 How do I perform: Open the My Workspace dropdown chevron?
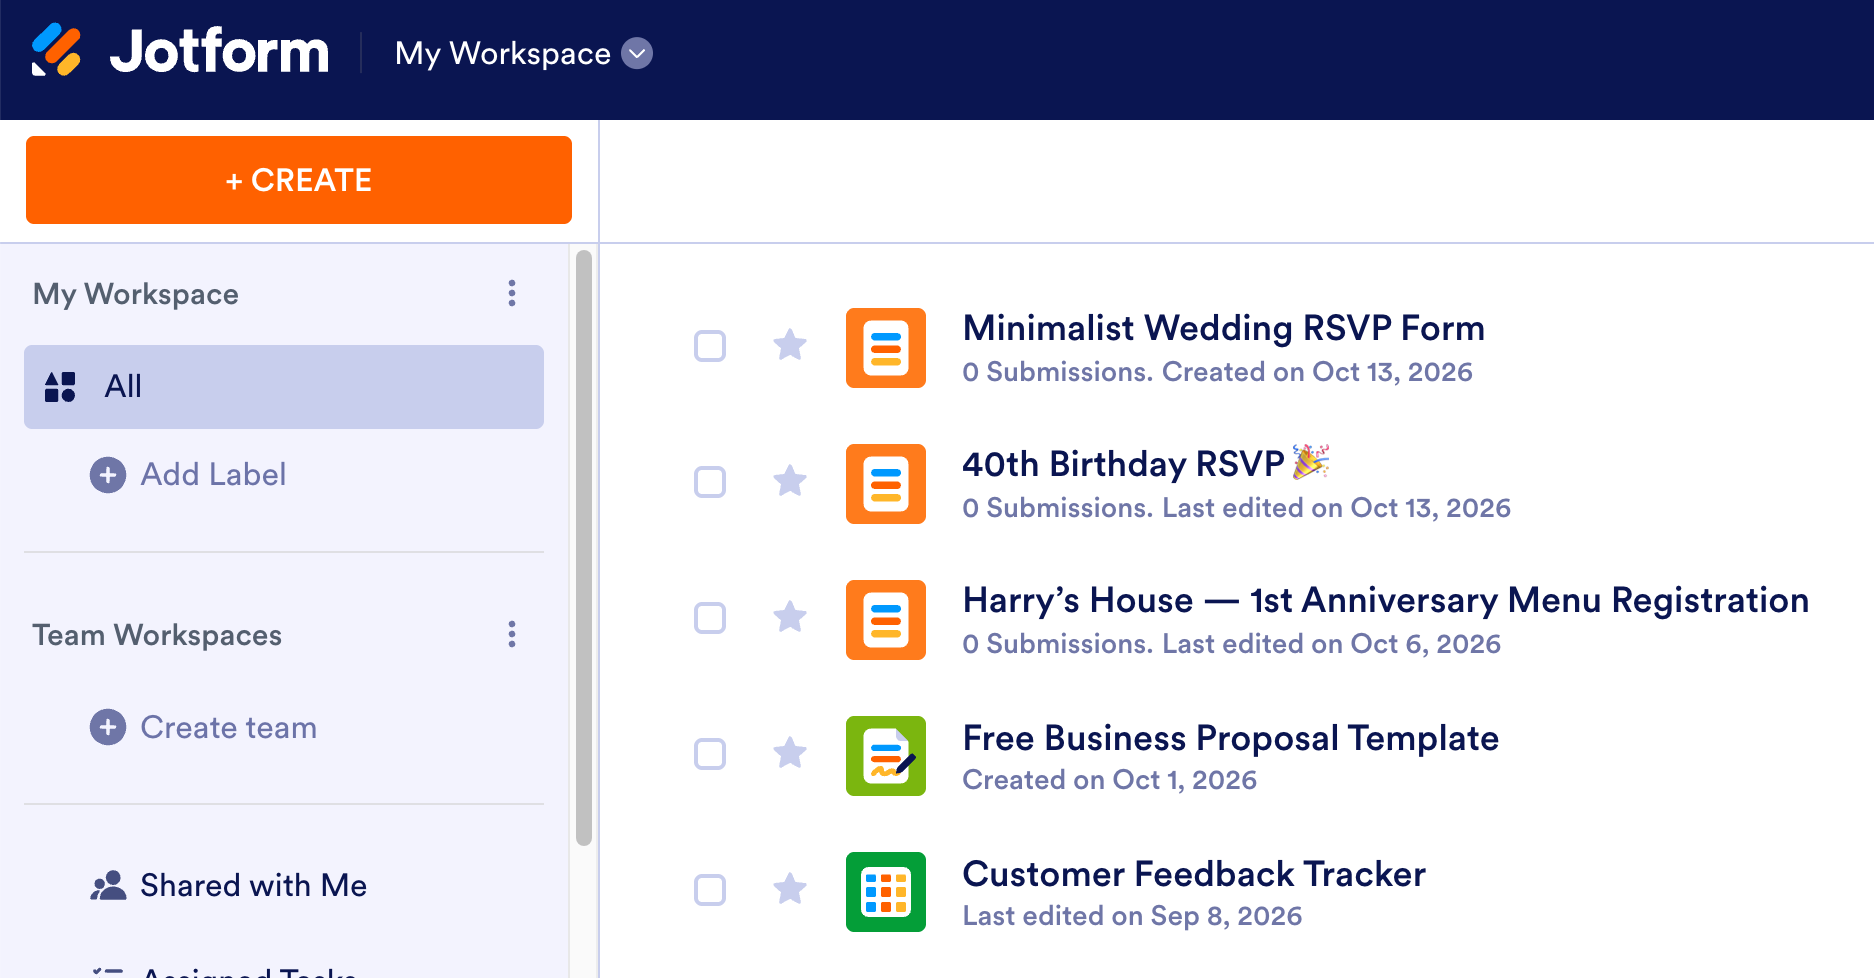tap(637, 53)
